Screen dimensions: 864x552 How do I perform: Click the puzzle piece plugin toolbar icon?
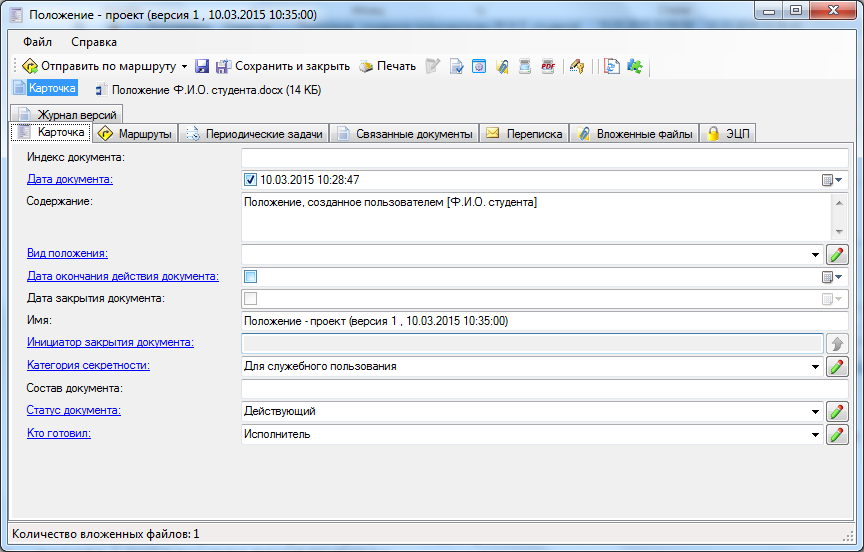pyautogui.click(x=635, y=66)
